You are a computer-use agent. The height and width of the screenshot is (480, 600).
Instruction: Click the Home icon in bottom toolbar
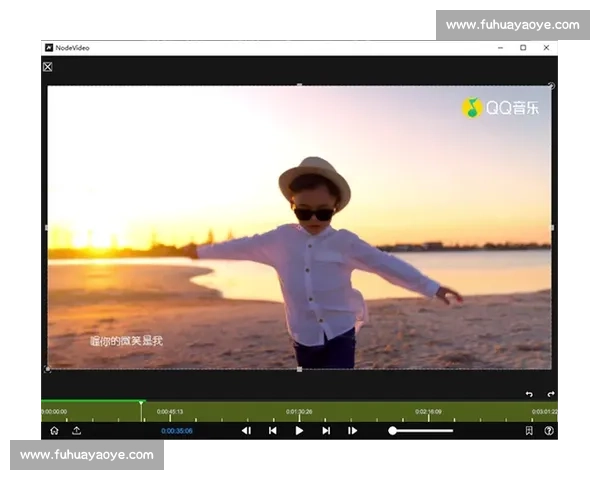54,431
